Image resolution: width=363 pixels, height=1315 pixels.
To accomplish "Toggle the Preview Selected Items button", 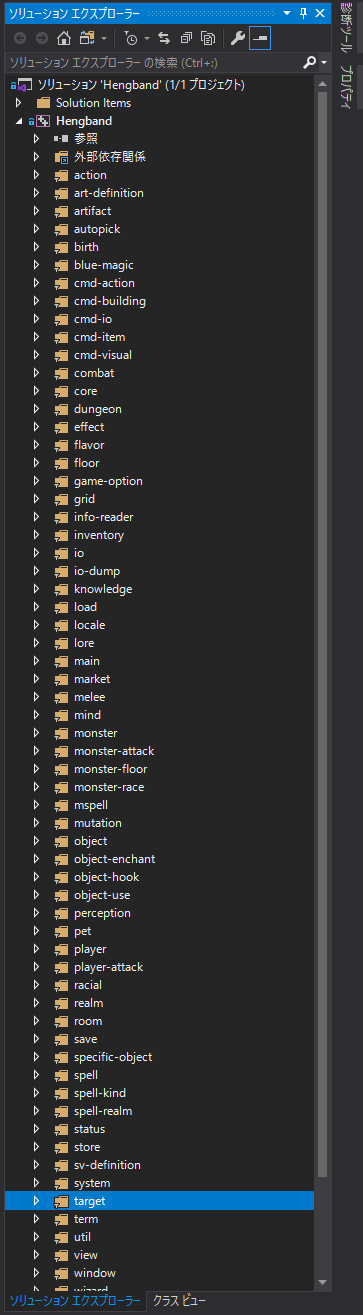I will (x=259, y=38).
